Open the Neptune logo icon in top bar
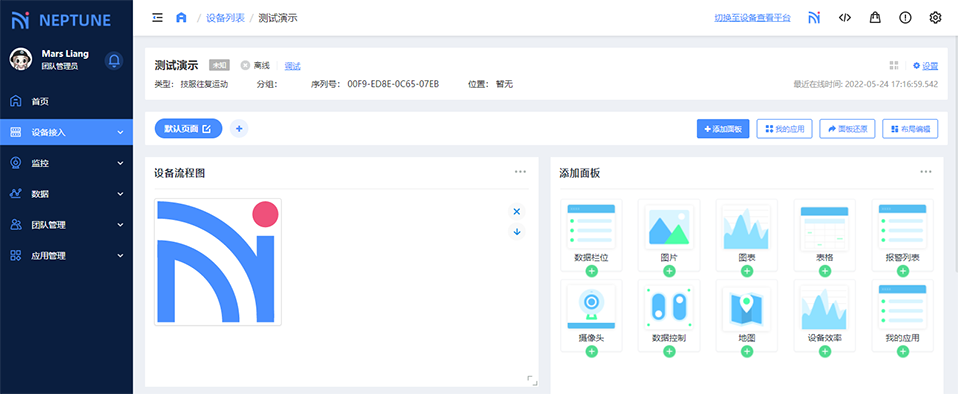This screenshot has height=394, width=958. (x=814, y=18)
